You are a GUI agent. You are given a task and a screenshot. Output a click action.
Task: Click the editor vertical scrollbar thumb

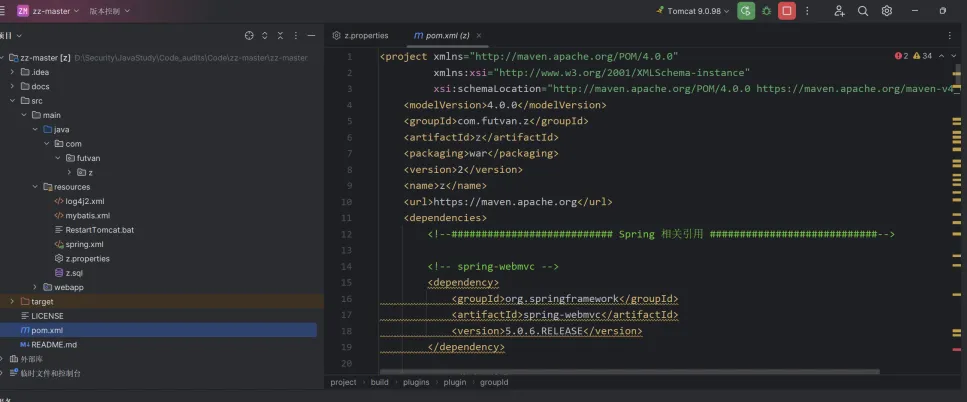point(957,76)
